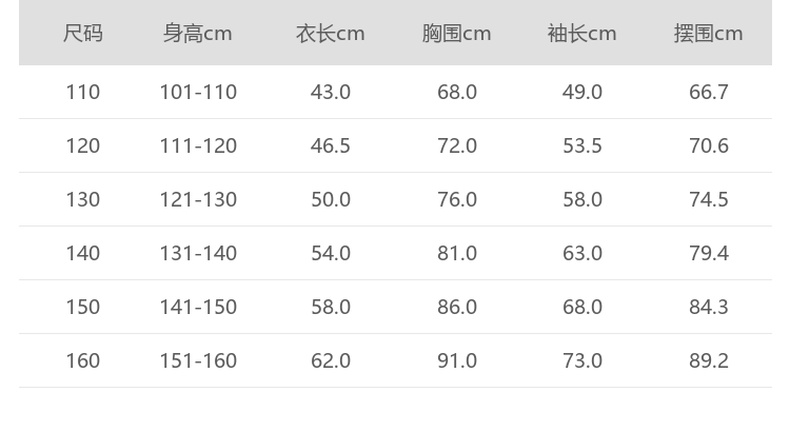Viewport: 790px width, 431px height.
Task: Select size 150 in the size column
Action: click(x=83, y=307)
